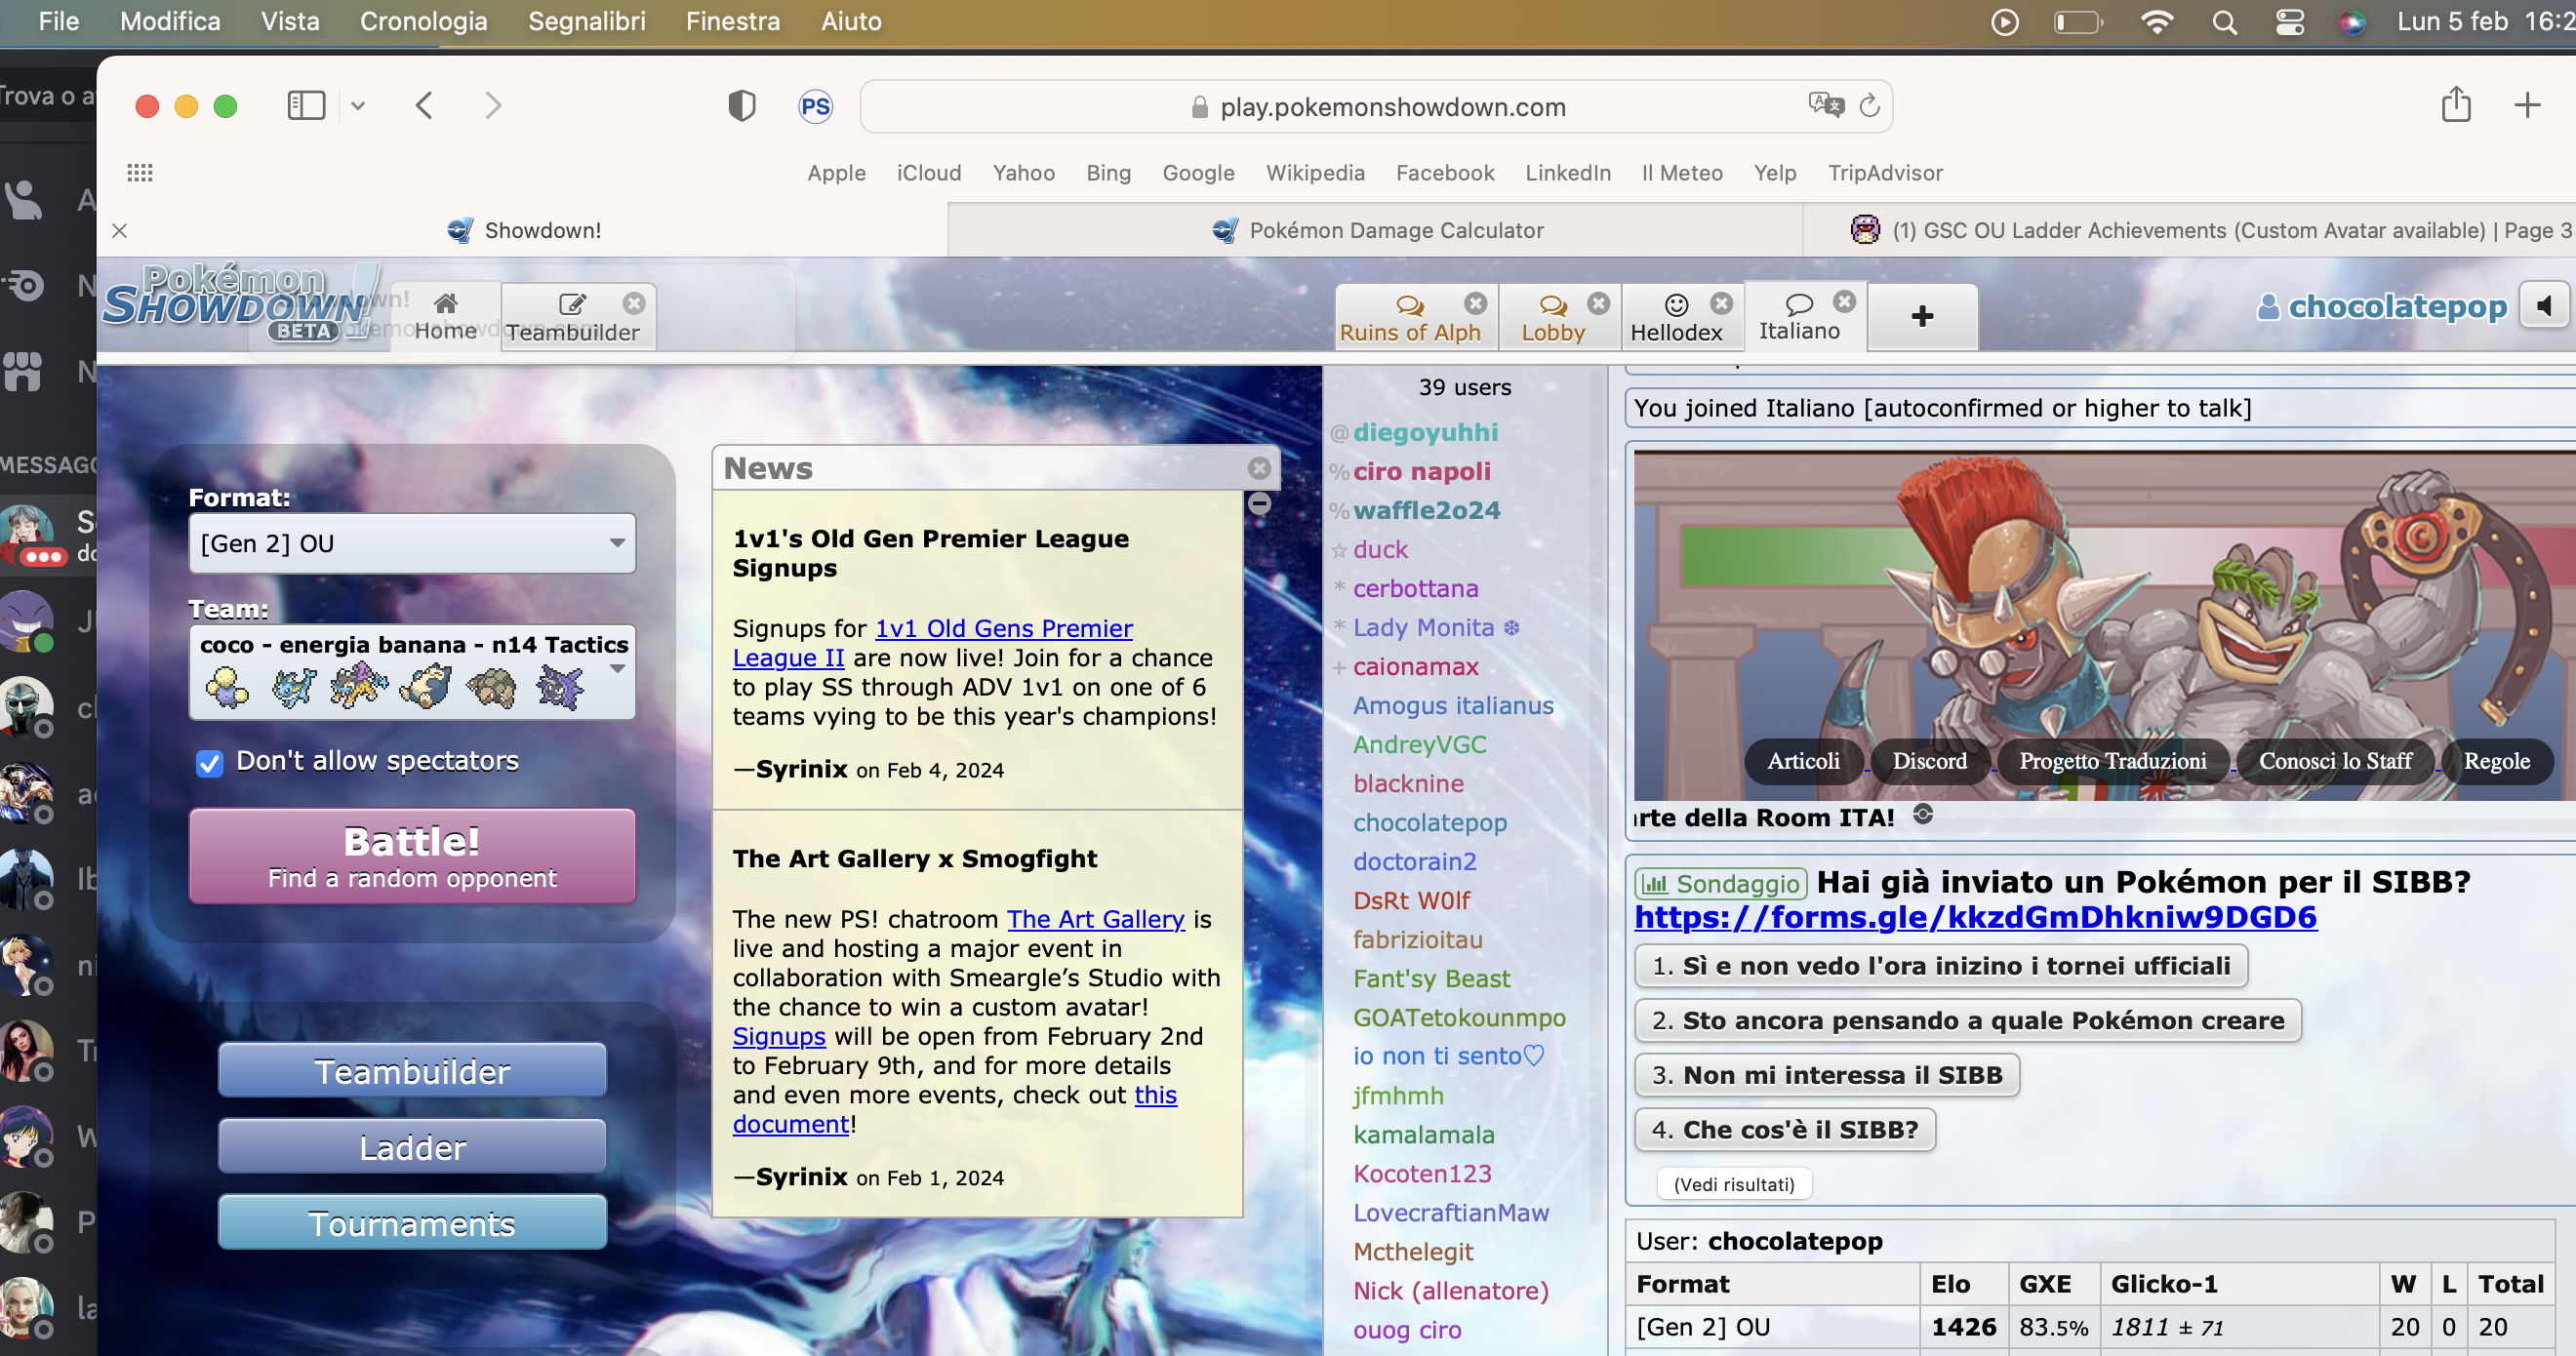Open the forms.gle poll link
The width and height of the screenshot is (2576, 1356).
(x=1975, y=917)
